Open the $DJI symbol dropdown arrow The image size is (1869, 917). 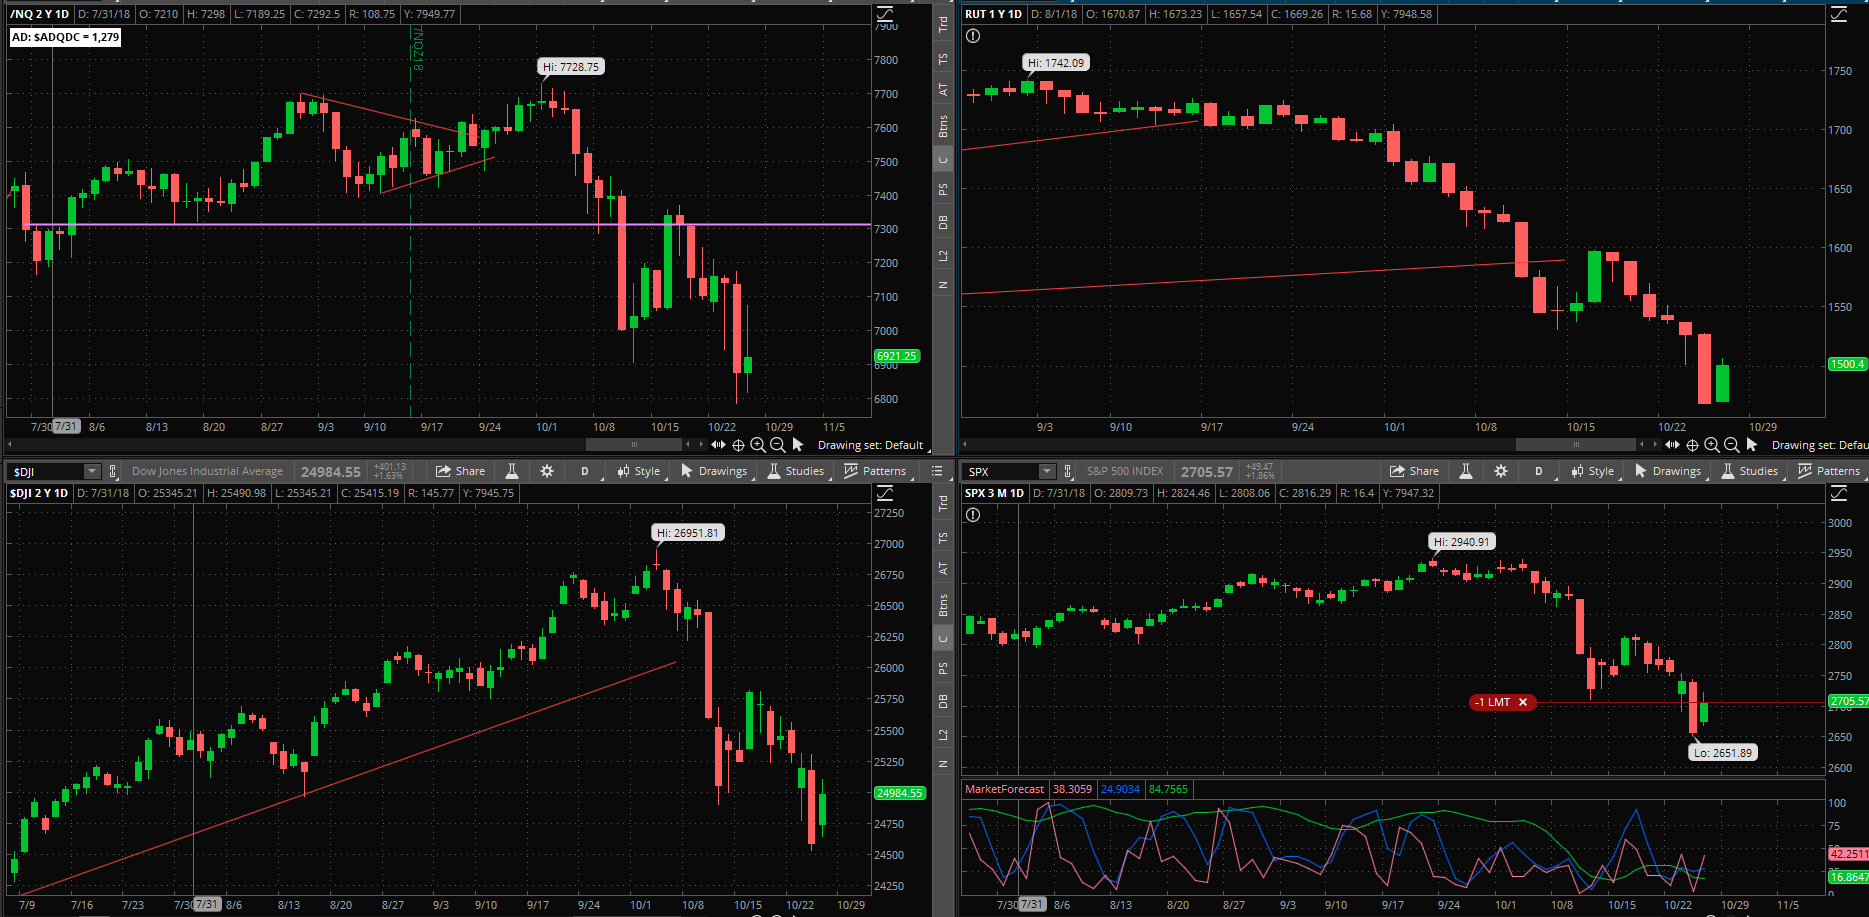click(92, 471)
